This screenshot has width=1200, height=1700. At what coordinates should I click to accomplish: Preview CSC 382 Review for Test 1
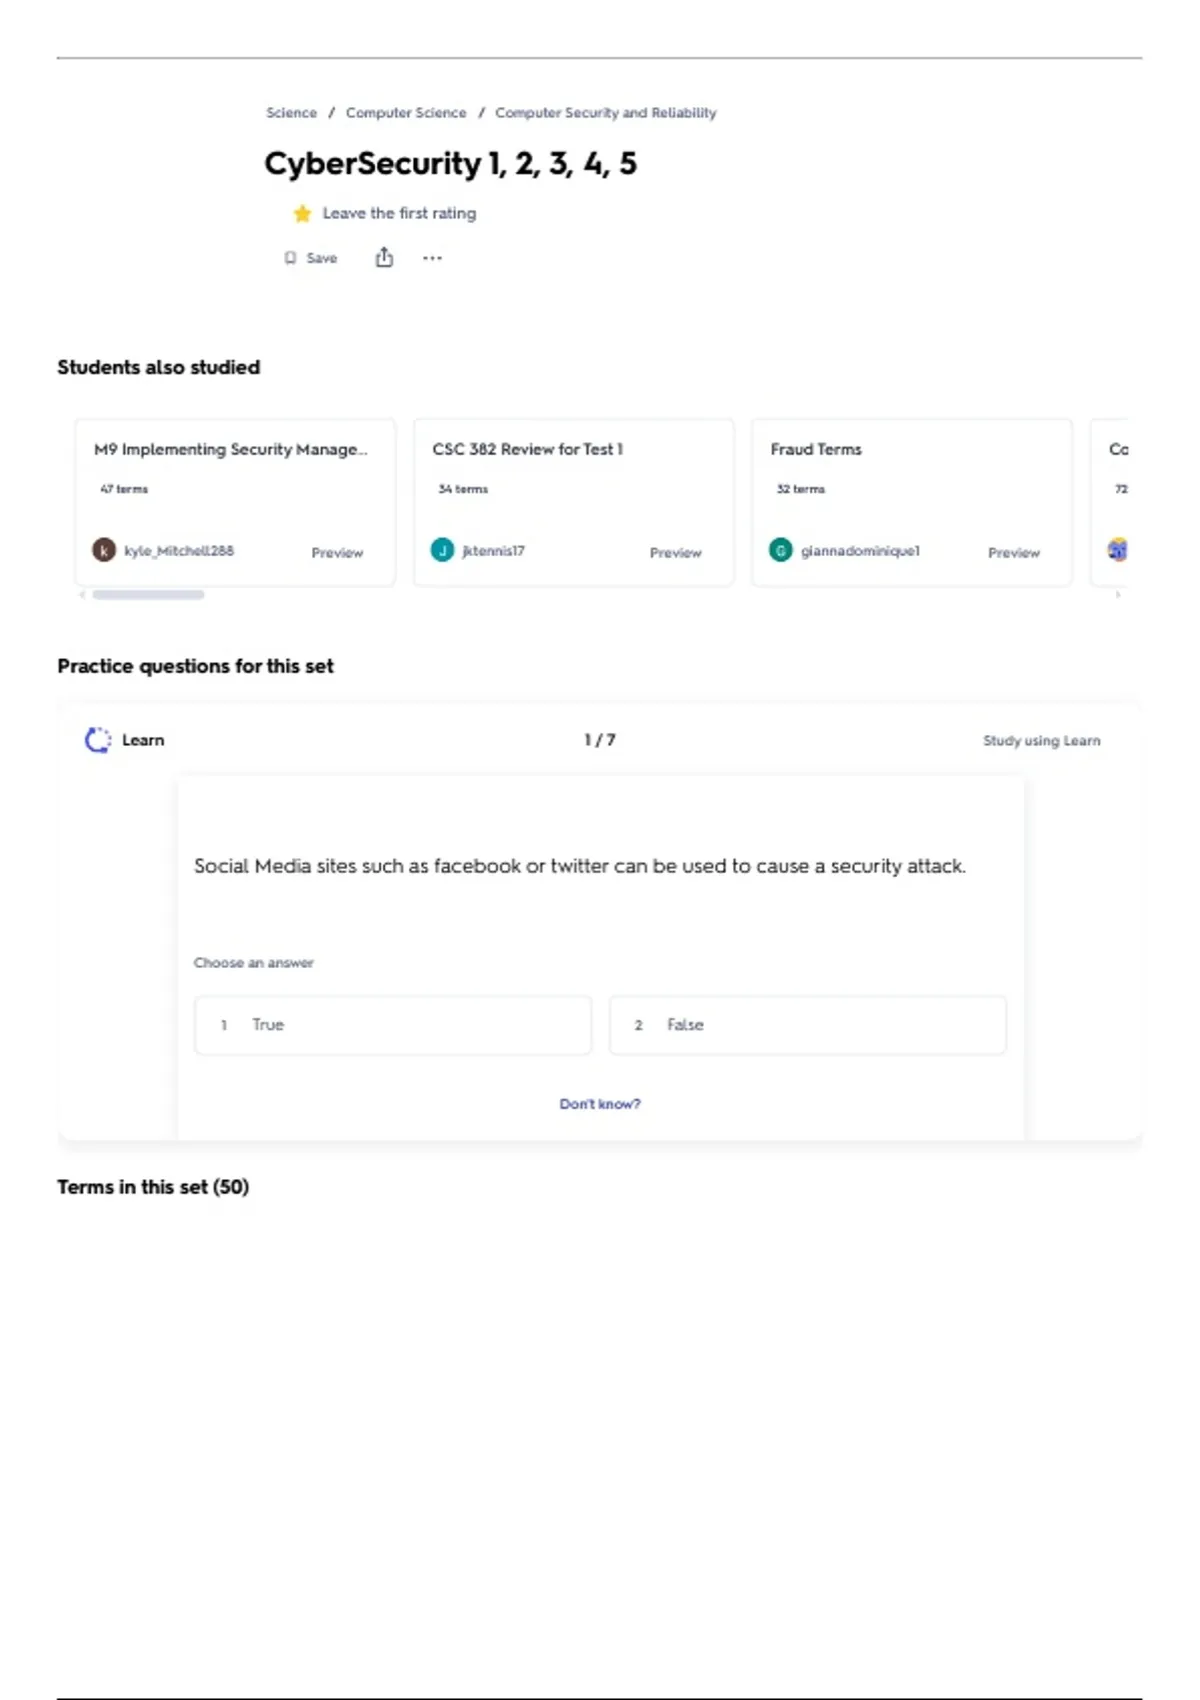[675, 553]
